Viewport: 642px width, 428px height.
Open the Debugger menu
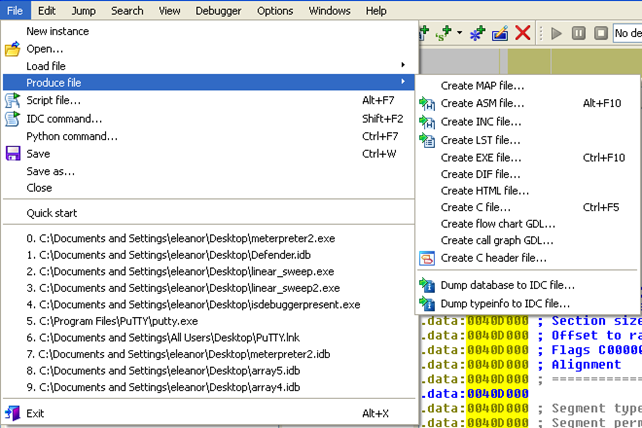pos(218,10)
